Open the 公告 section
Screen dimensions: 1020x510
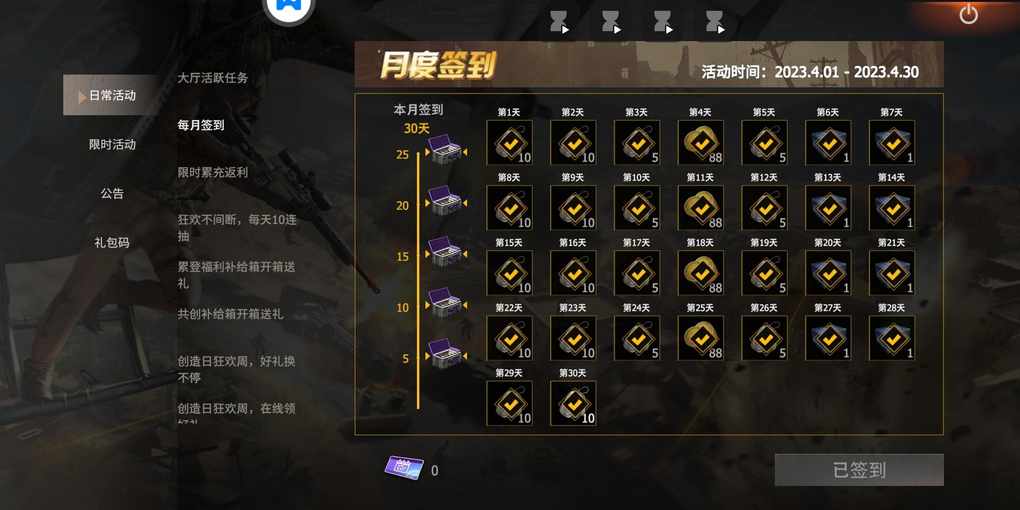tap(112, 193)
